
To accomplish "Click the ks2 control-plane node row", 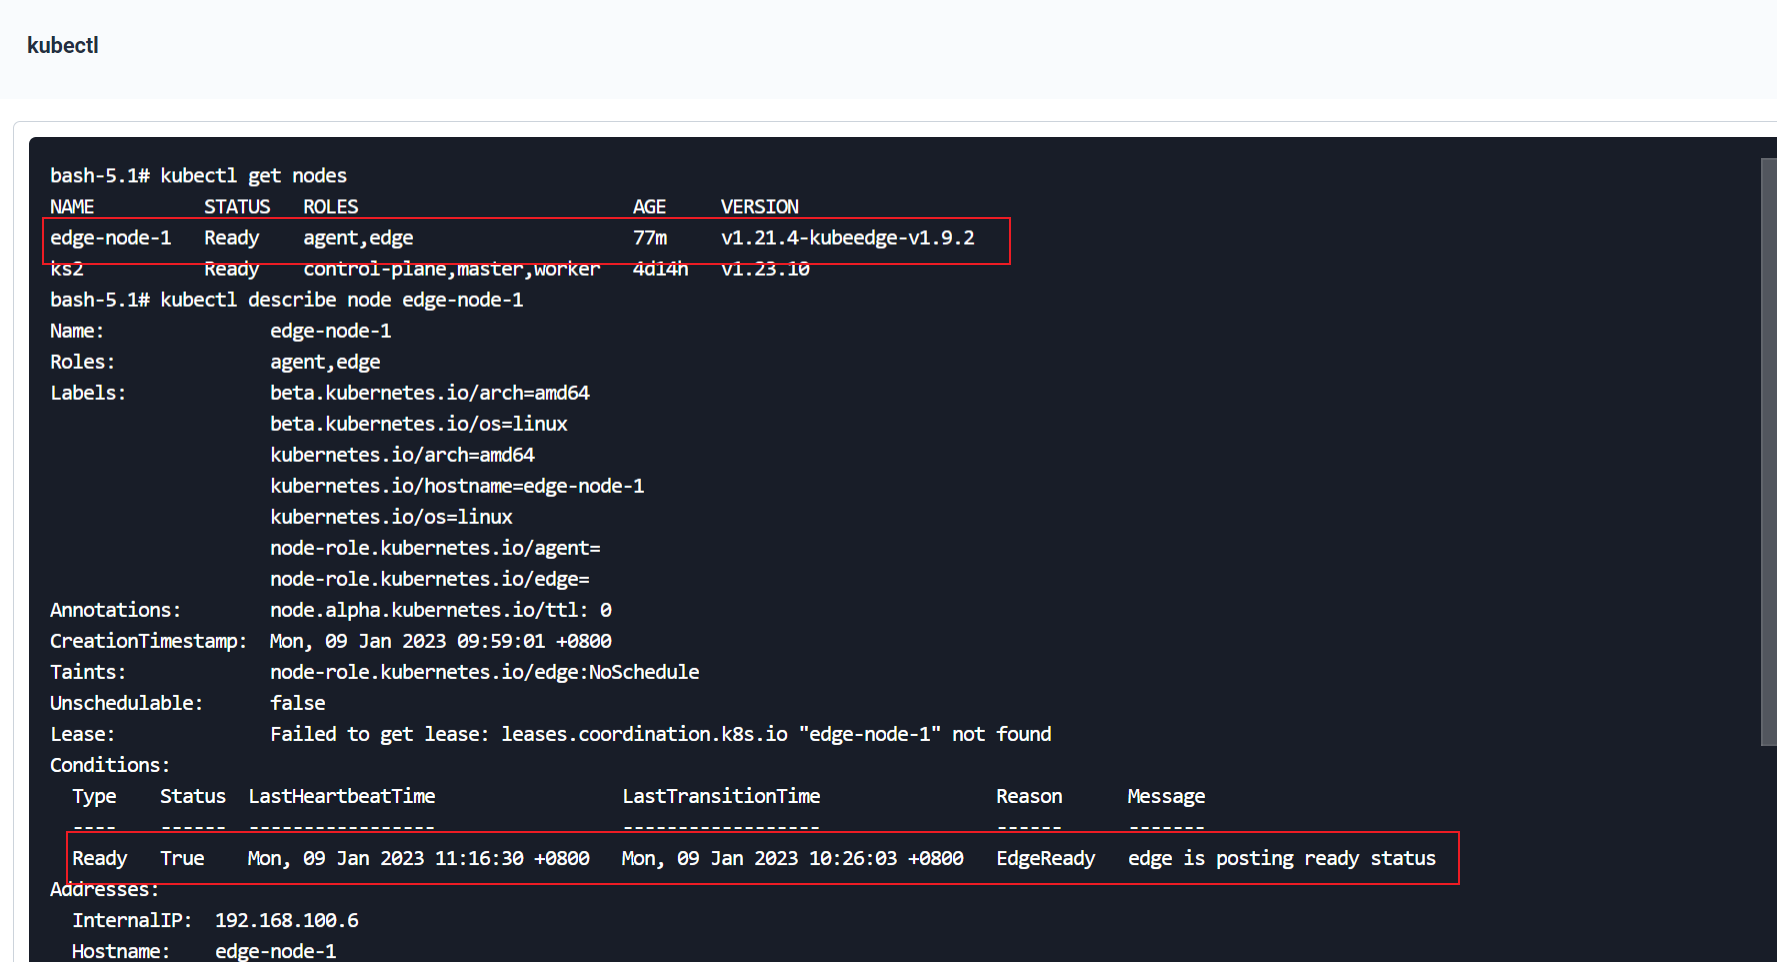I will [x=400, y=268].
